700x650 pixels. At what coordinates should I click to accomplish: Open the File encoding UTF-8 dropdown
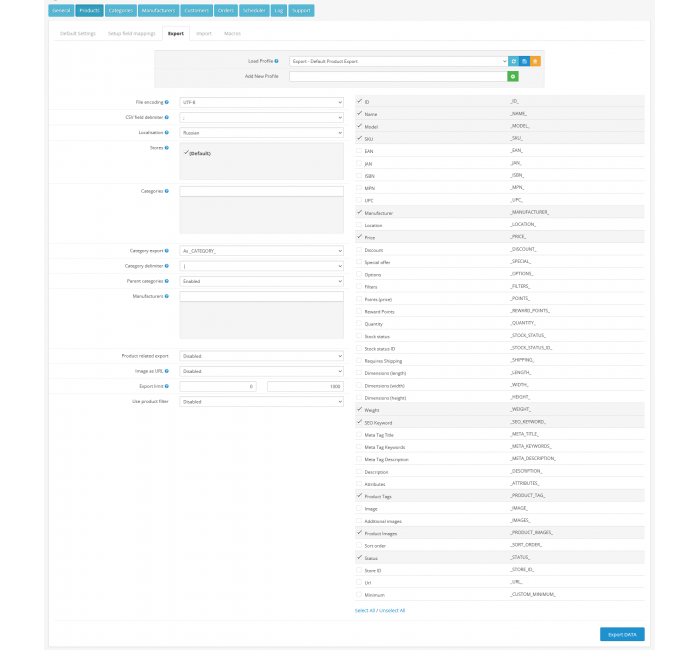(x=262, y=102)
